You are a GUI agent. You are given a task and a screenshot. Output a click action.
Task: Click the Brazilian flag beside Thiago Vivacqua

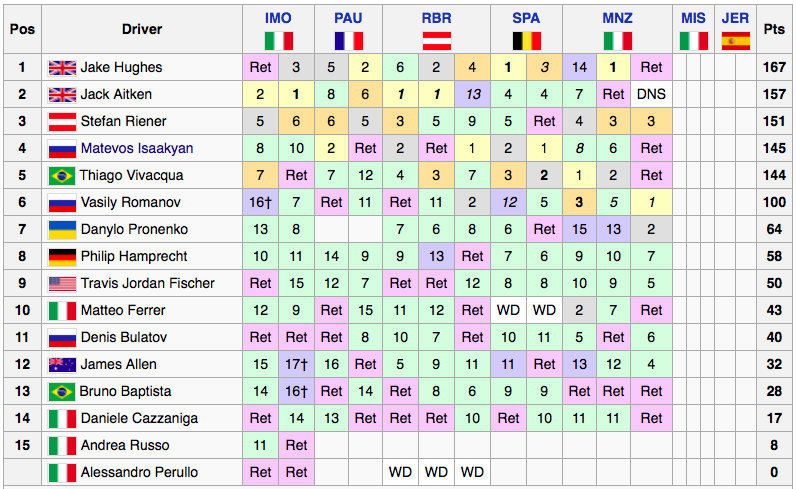pyautogui.click(x=62, y=176)
